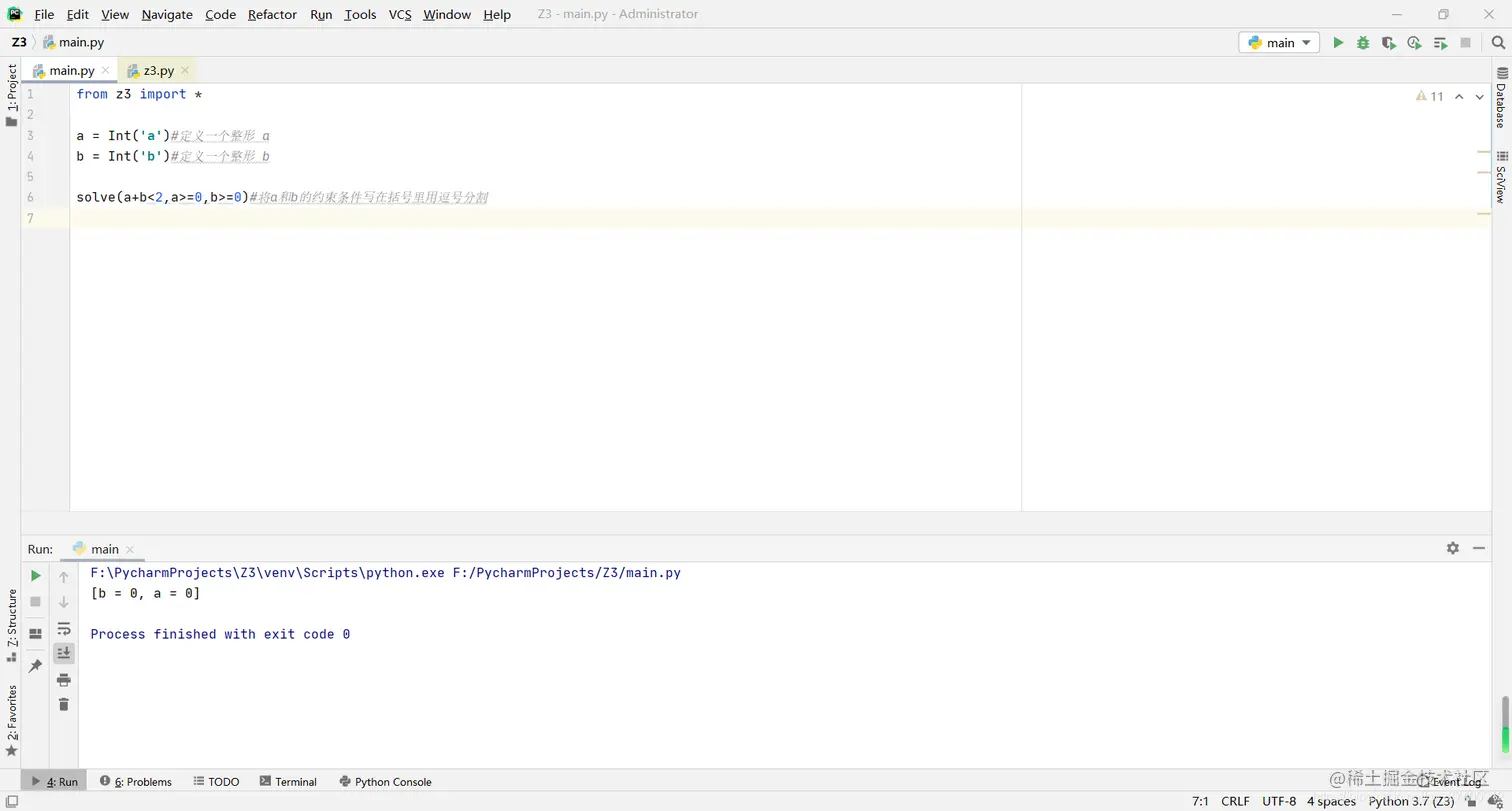This screenshot has height=811, width=1512.
Task: Open the Terminal tool window tab
Action: pos(288,781)
